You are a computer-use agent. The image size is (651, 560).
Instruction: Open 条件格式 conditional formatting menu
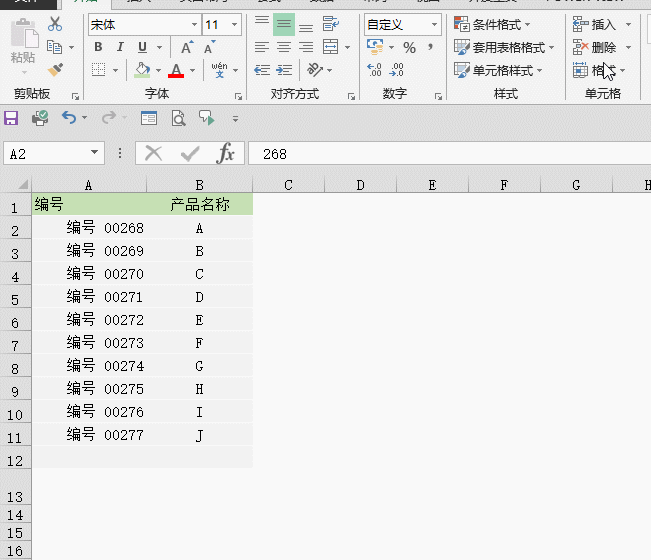pyautogui.click(x=492, y=24)
